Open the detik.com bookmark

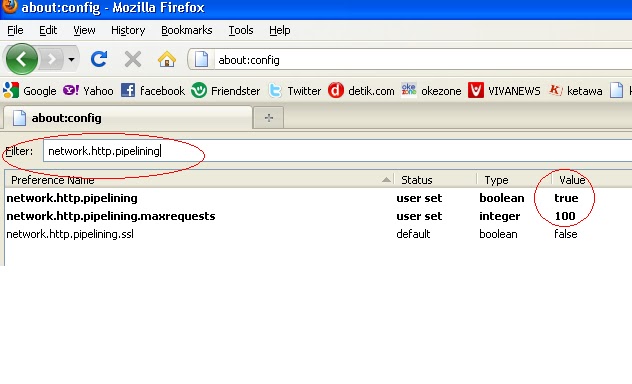[x=361, y=91]
